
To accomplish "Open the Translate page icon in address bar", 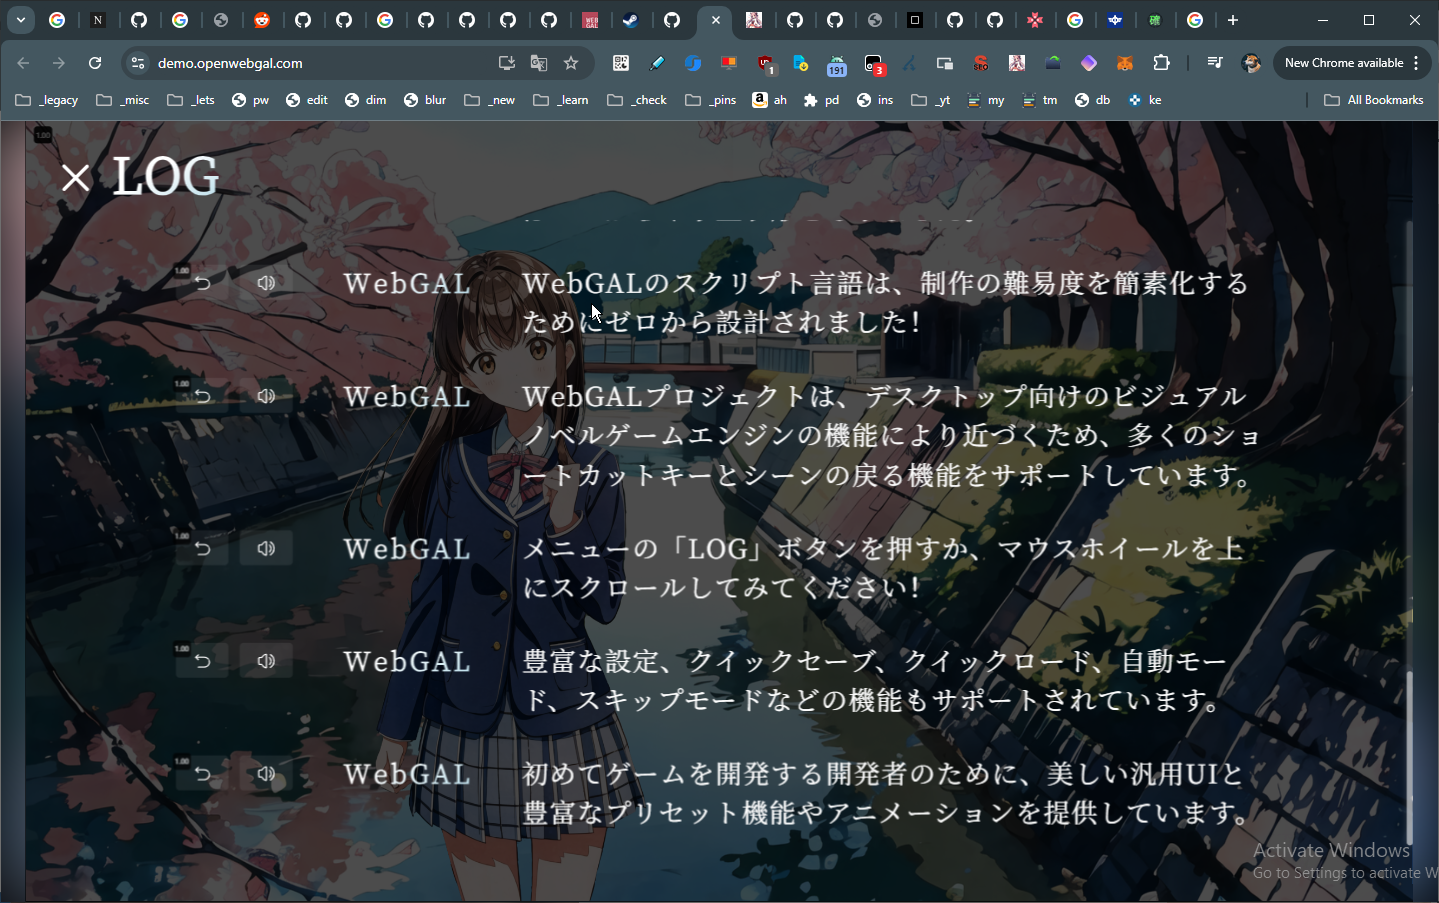I will (x=539, y=63).
